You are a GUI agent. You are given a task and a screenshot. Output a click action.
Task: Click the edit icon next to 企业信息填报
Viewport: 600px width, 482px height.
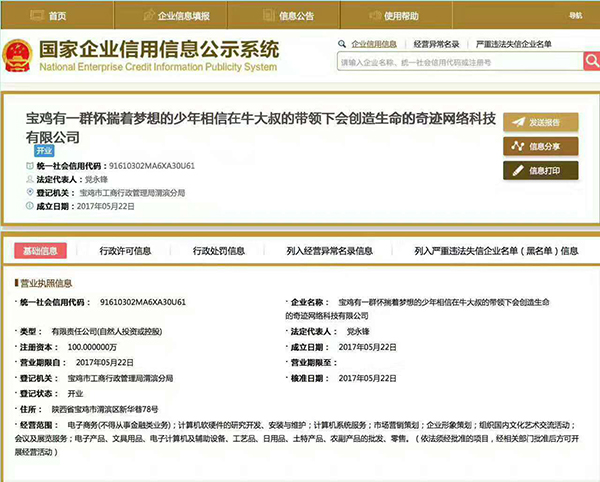tap(148, 15)
